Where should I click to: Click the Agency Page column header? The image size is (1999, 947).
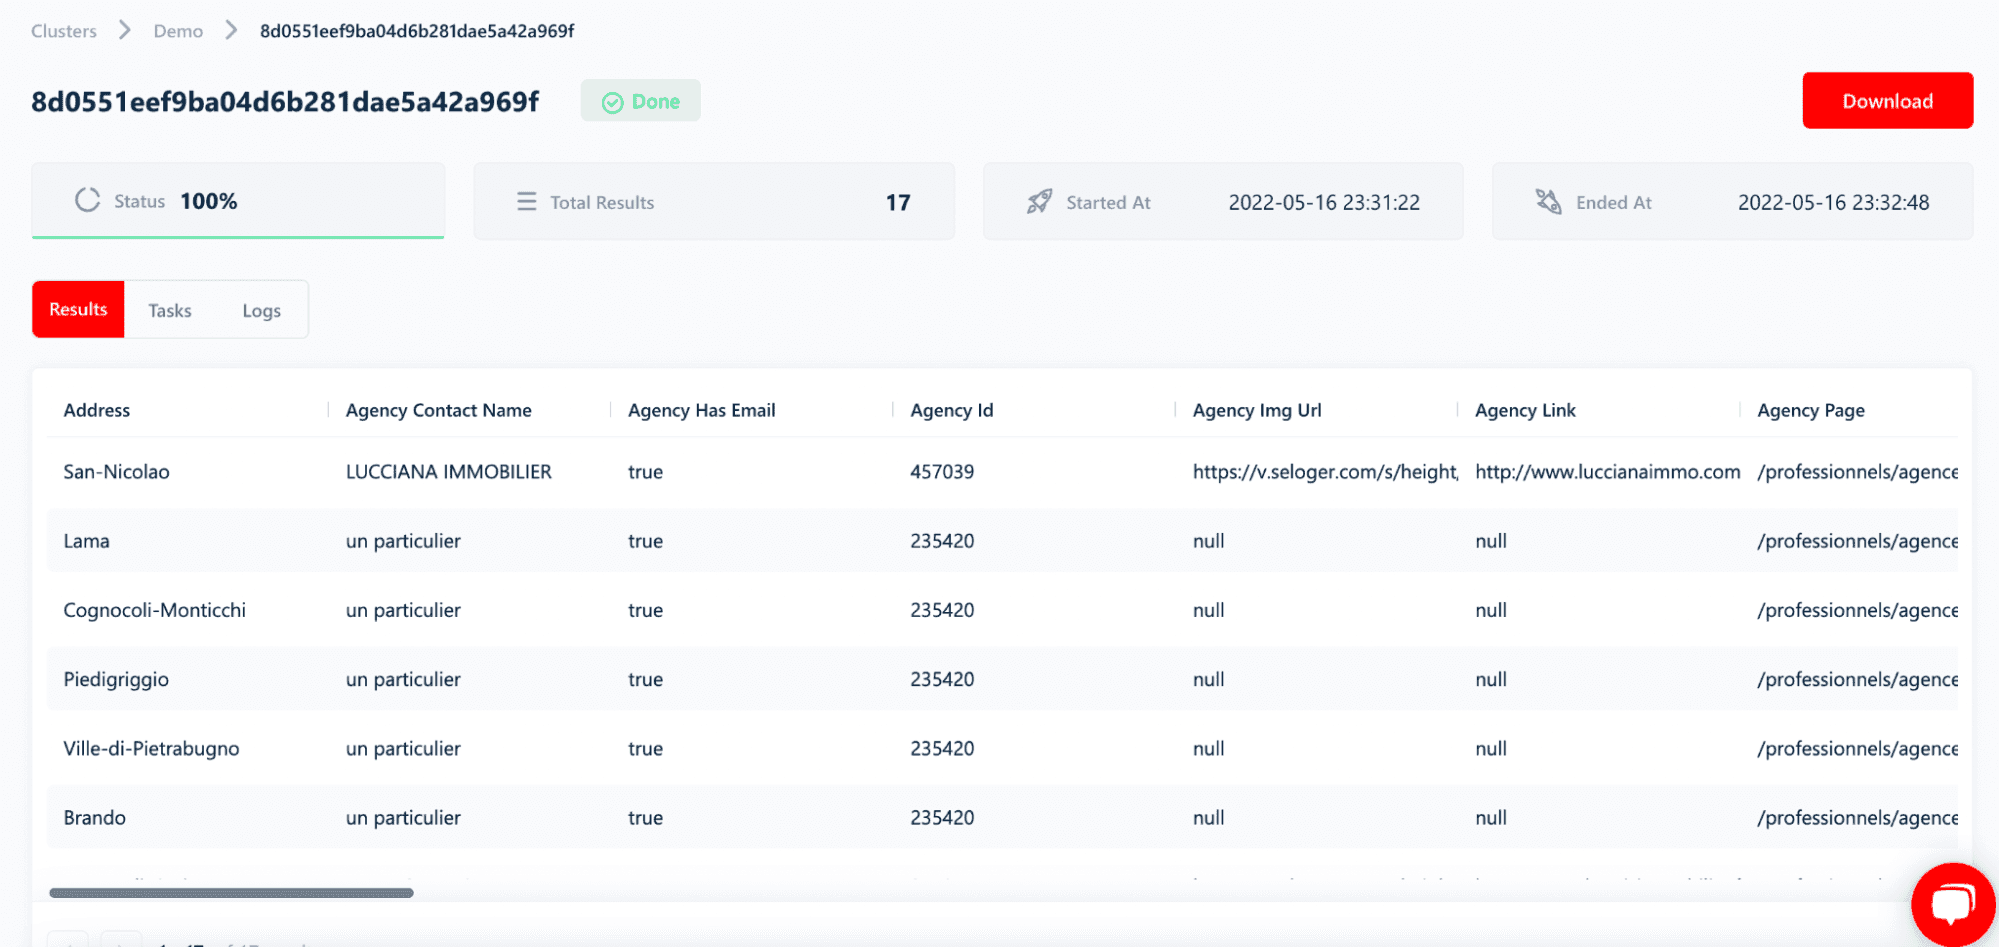1811,410
